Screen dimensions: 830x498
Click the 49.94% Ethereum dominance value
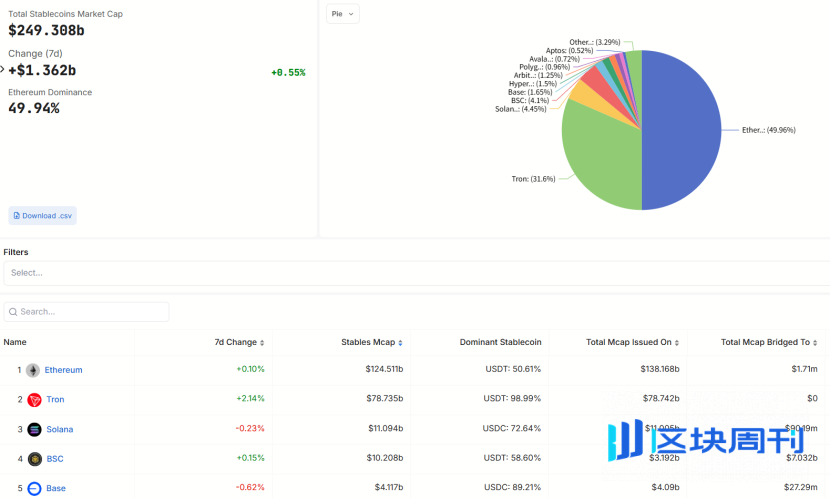coord(34,108)
